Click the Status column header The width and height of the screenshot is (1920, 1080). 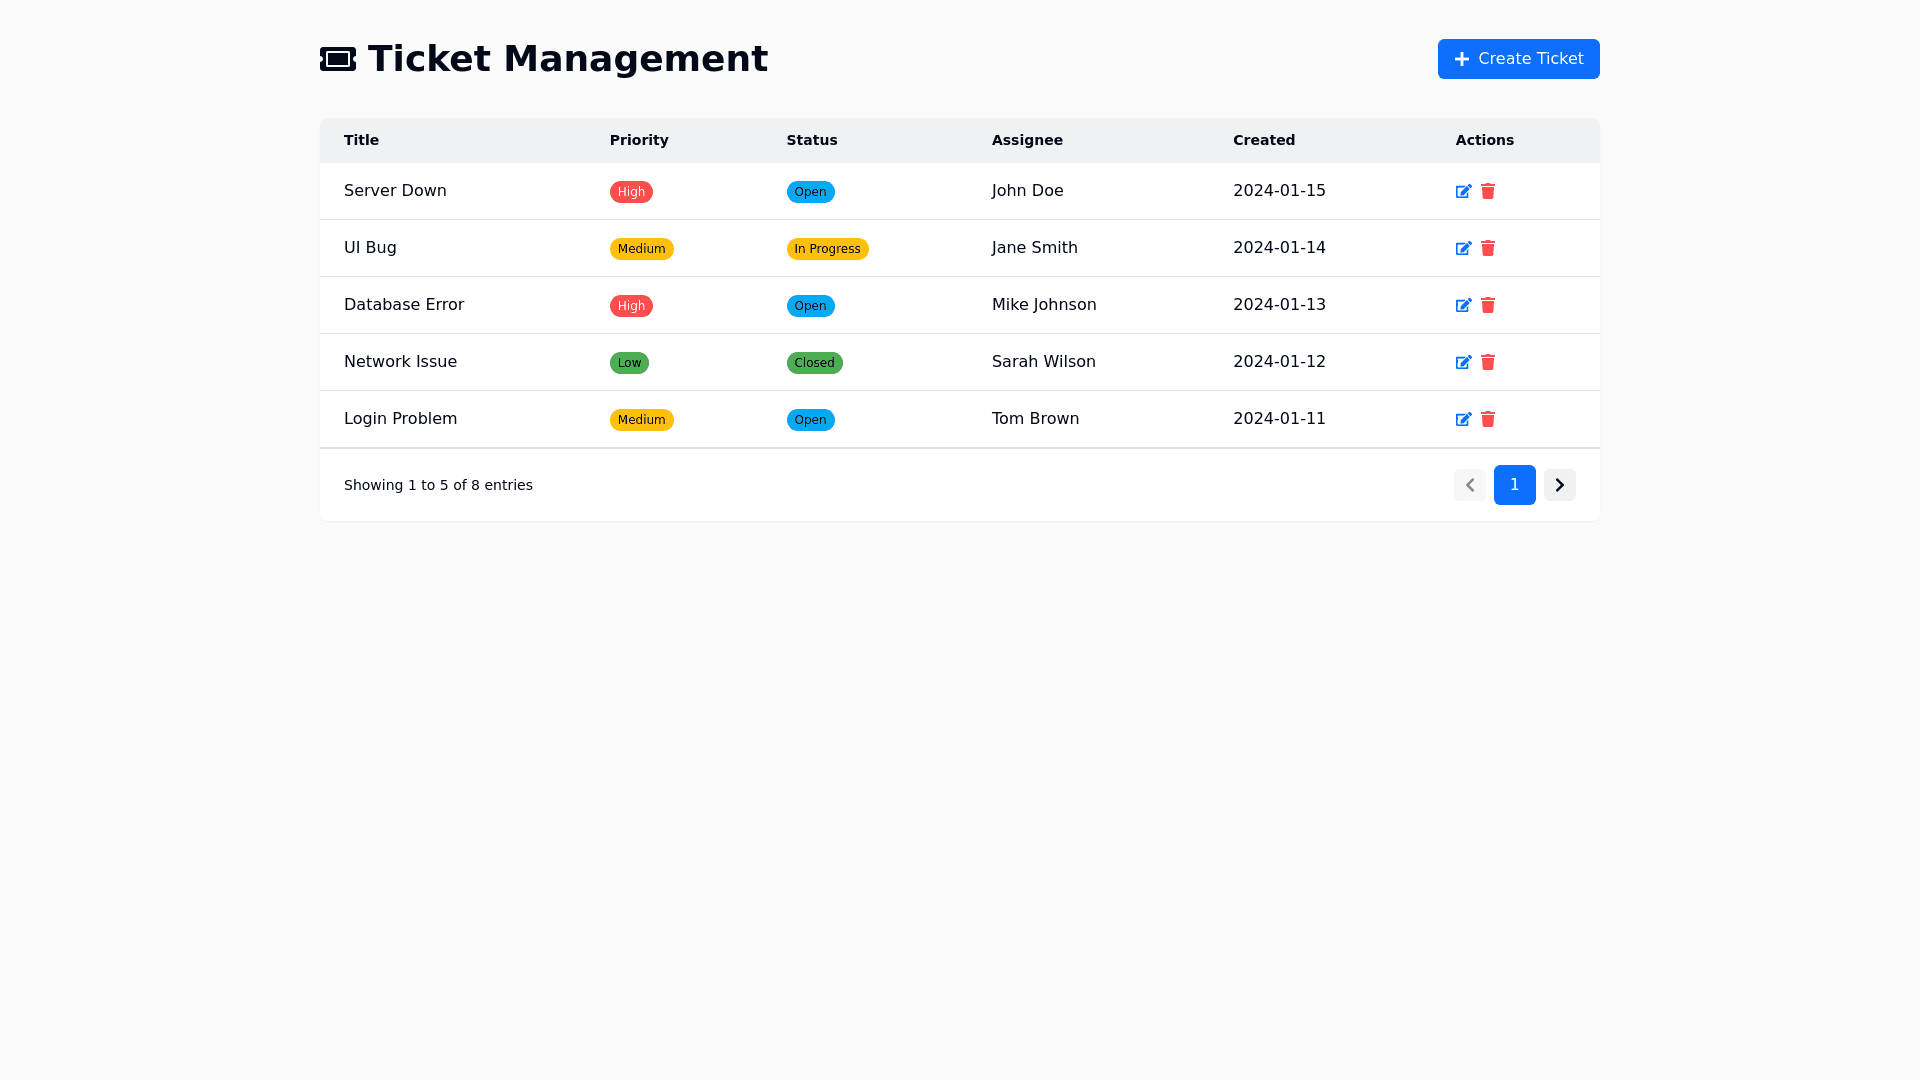tap(811, 140)
